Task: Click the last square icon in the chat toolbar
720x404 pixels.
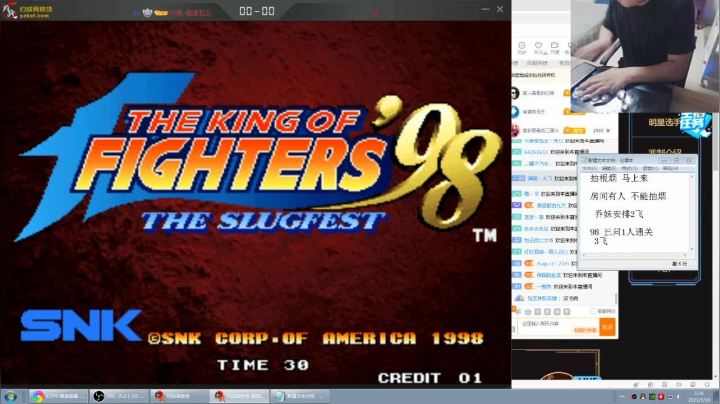Action: pyautogui.click(x=567, y=312)
